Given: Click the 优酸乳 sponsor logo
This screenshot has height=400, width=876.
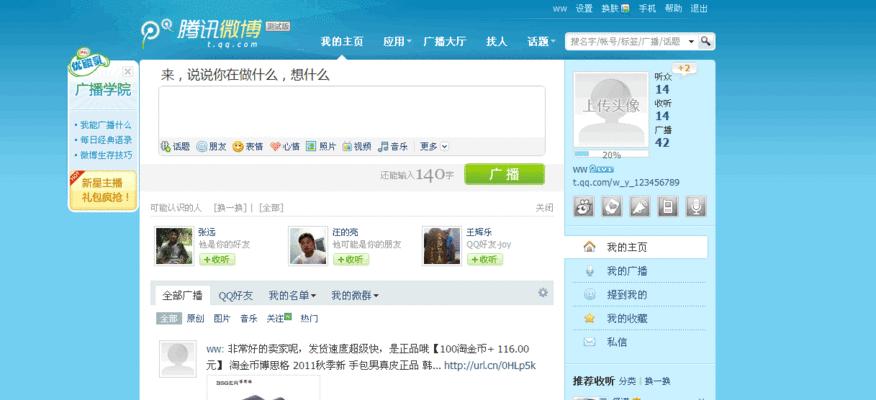Looking at the screenshot, I should tap(89, 63).
